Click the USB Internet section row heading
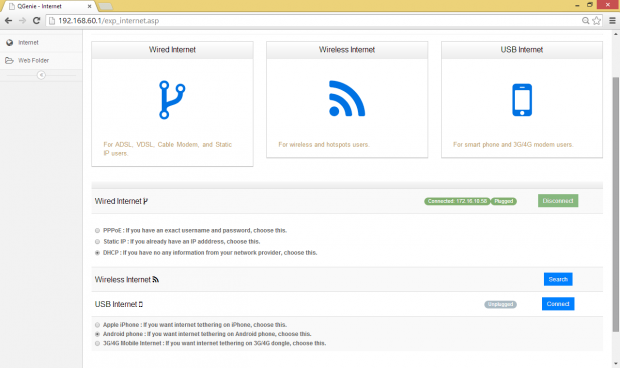This screenshot has width=620, height=368. pos(116,304)
